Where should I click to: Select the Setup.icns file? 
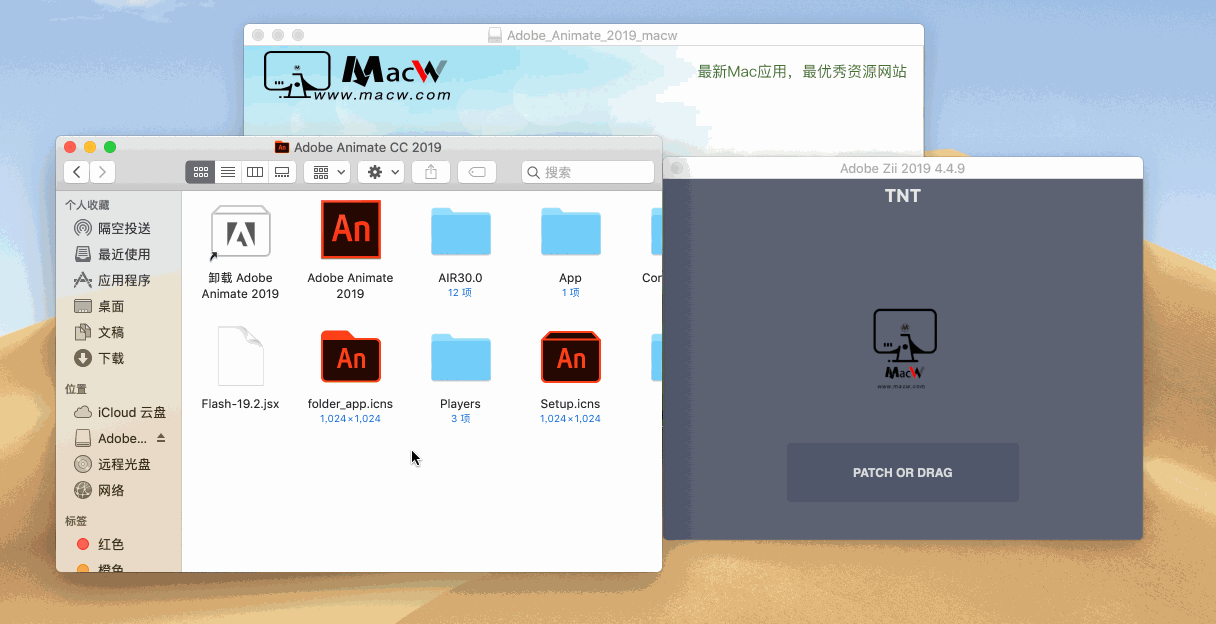570,357
